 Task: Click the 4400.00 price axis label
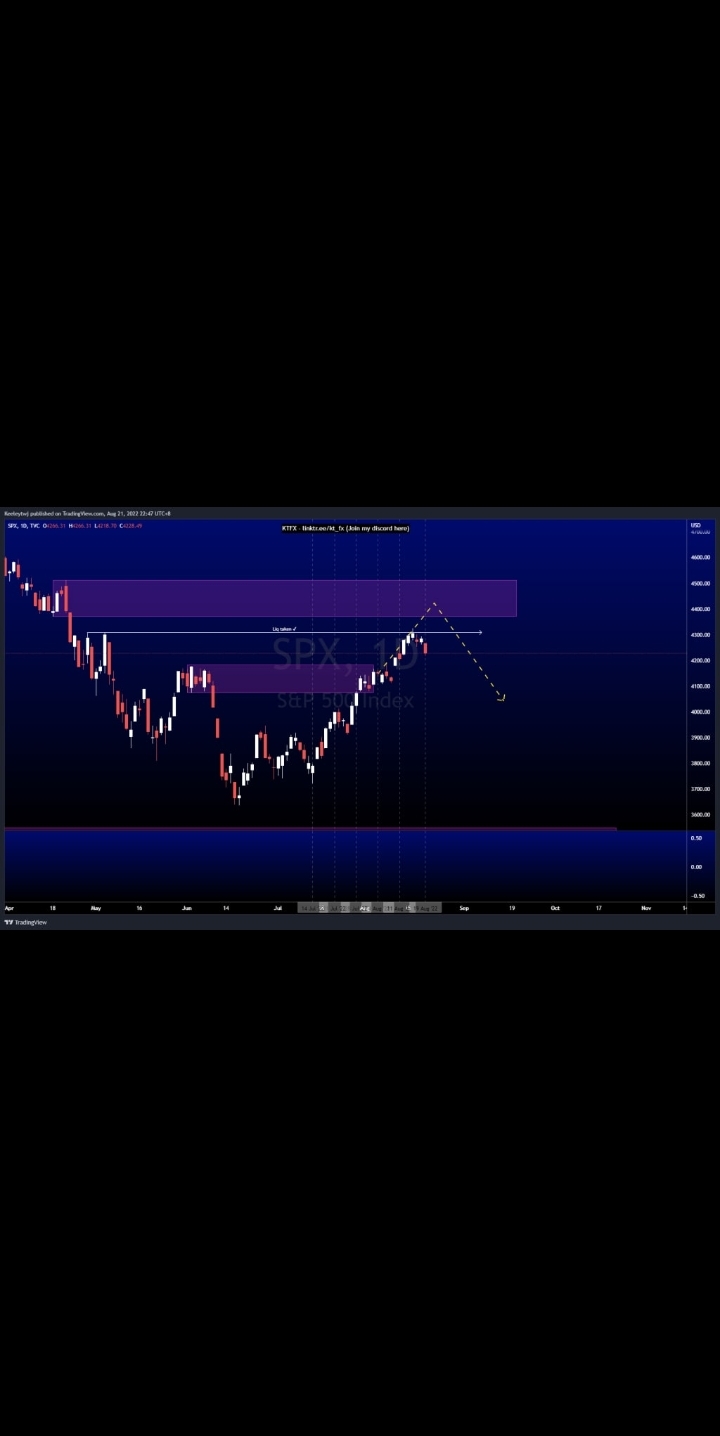coord(700,609)
